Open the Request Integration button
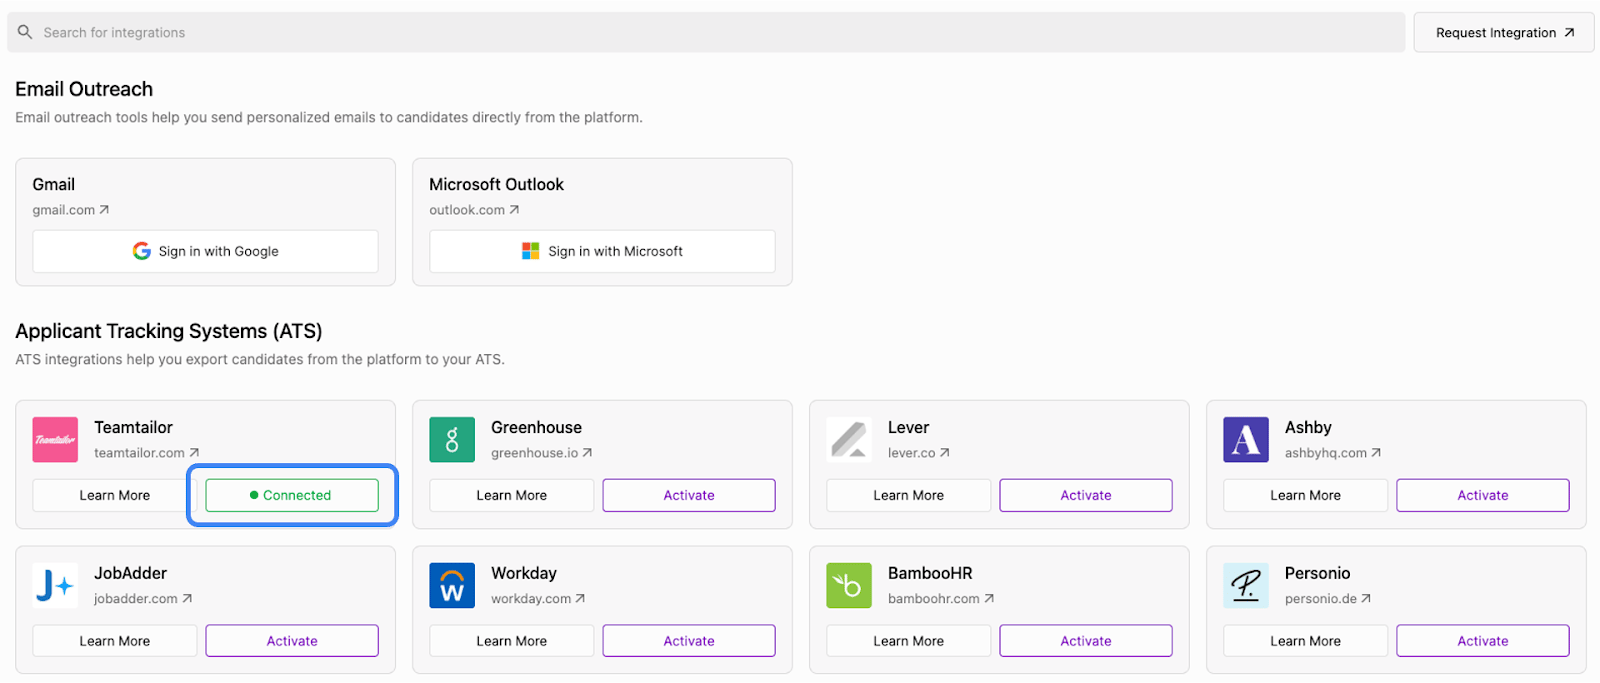 (x=1504, y=33)
